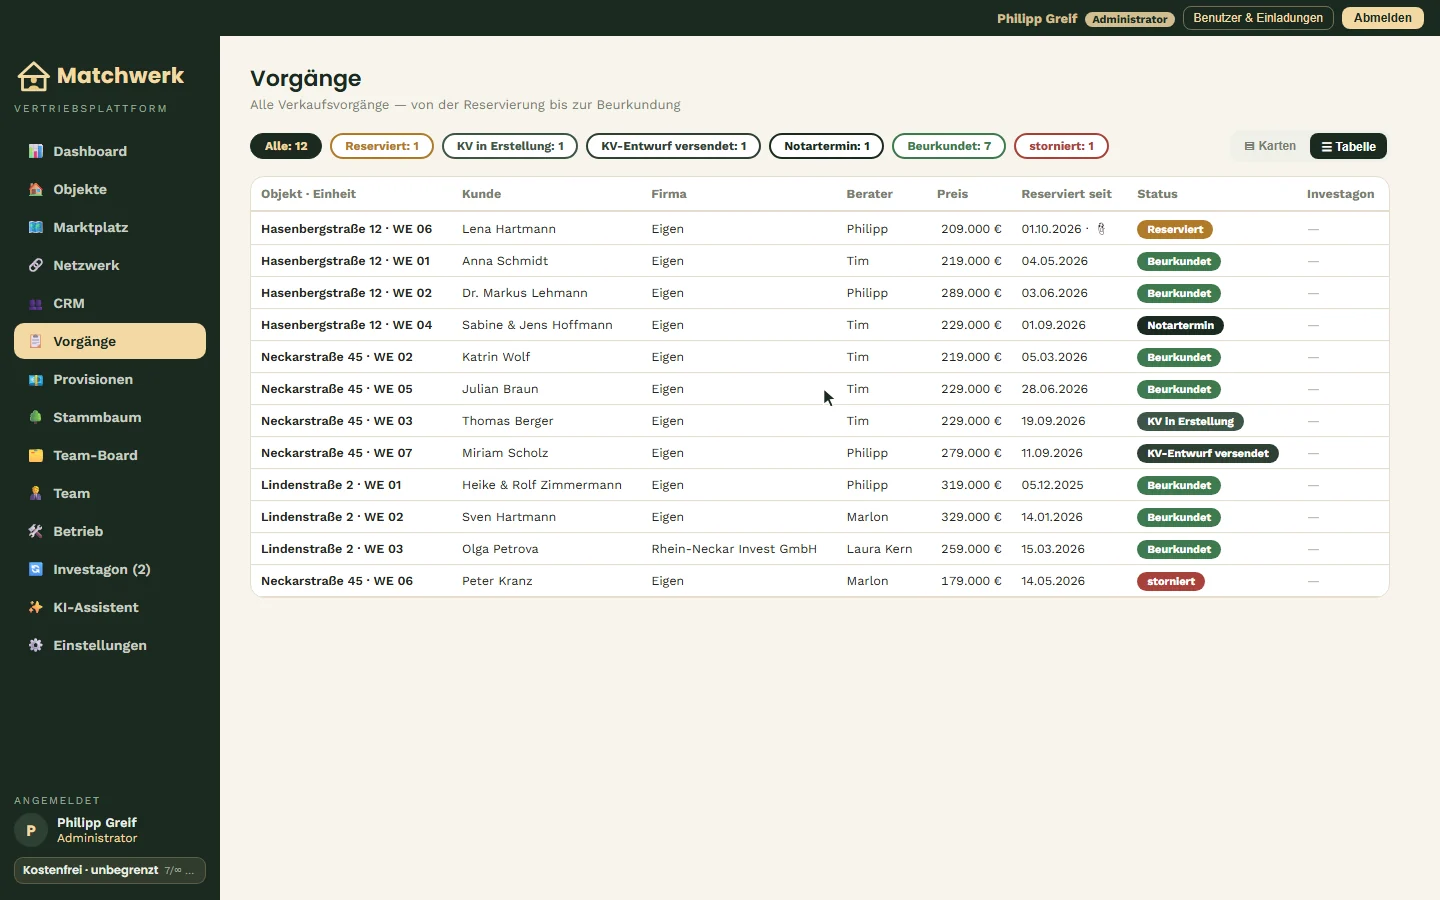Image resolution: width=1440 pixels, height=900 pixels.
Task: Click the Objekte icon in the sidebar
Action: [x=36, y=189]
